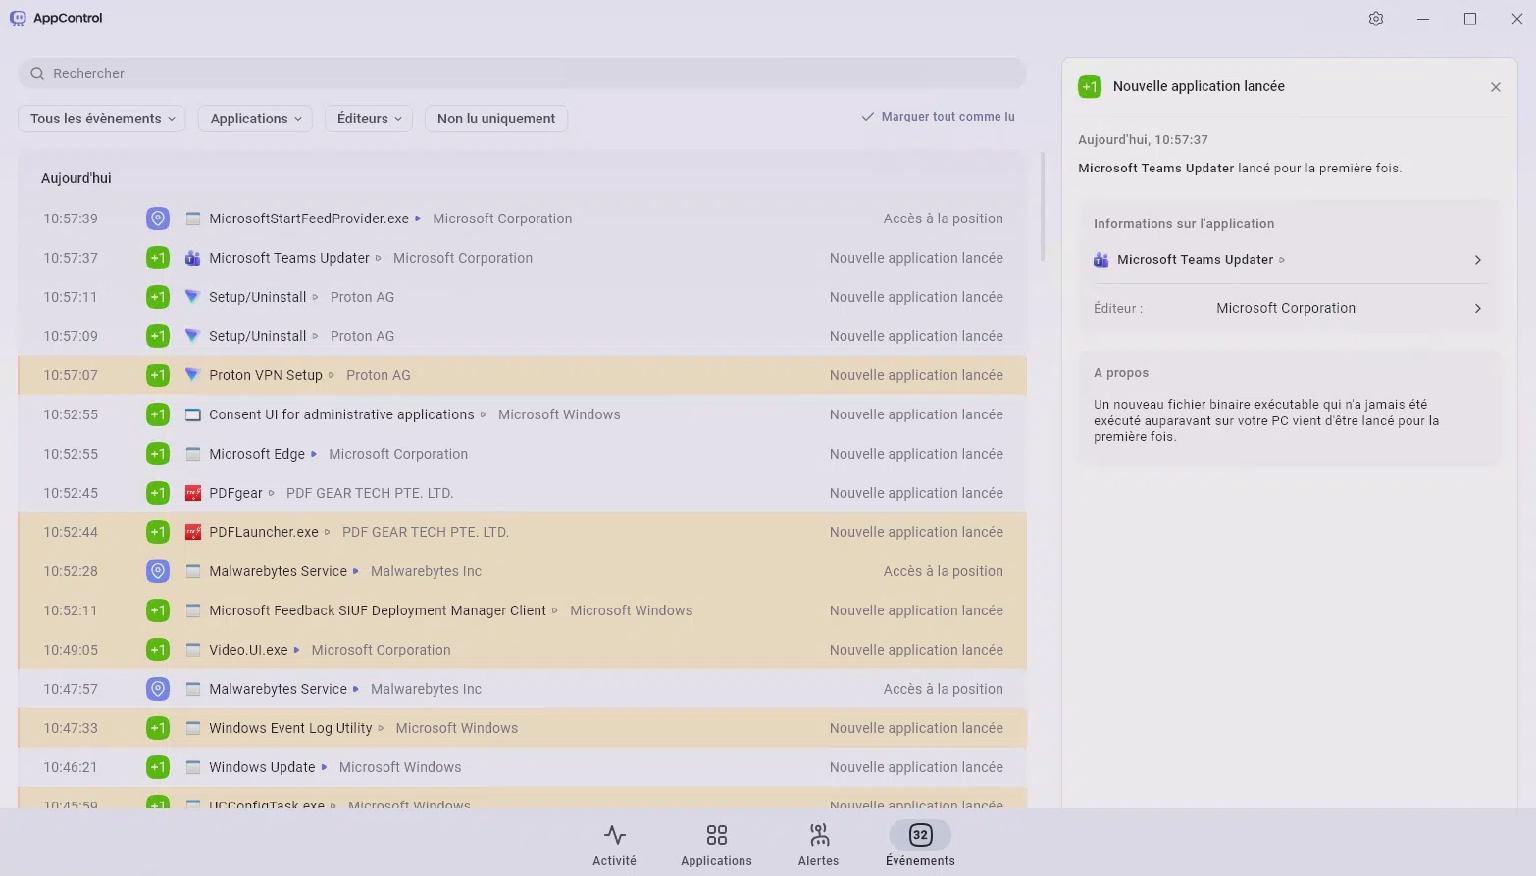Viewport: 1536px width, 876px height.
Task: Click +1 icon in details panel header
Action: pyautogui.click(x=1090, y=87)
